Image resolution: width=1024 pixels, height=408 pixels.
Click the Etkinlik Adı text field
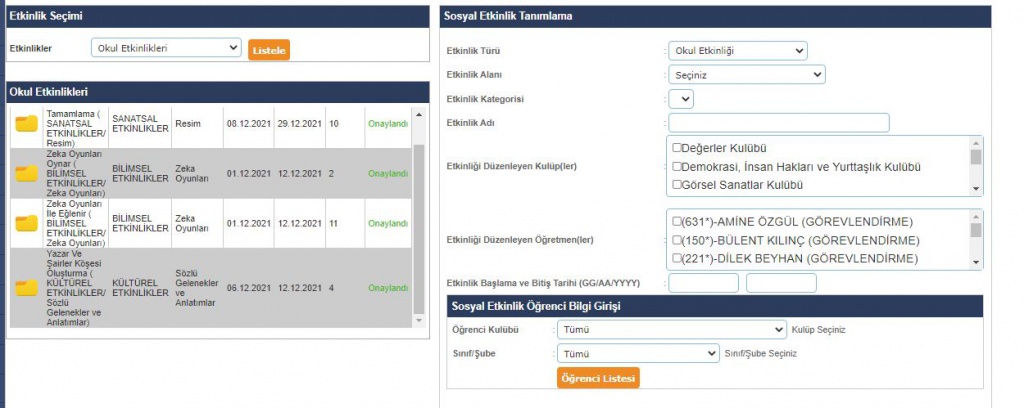click(778, 123)
